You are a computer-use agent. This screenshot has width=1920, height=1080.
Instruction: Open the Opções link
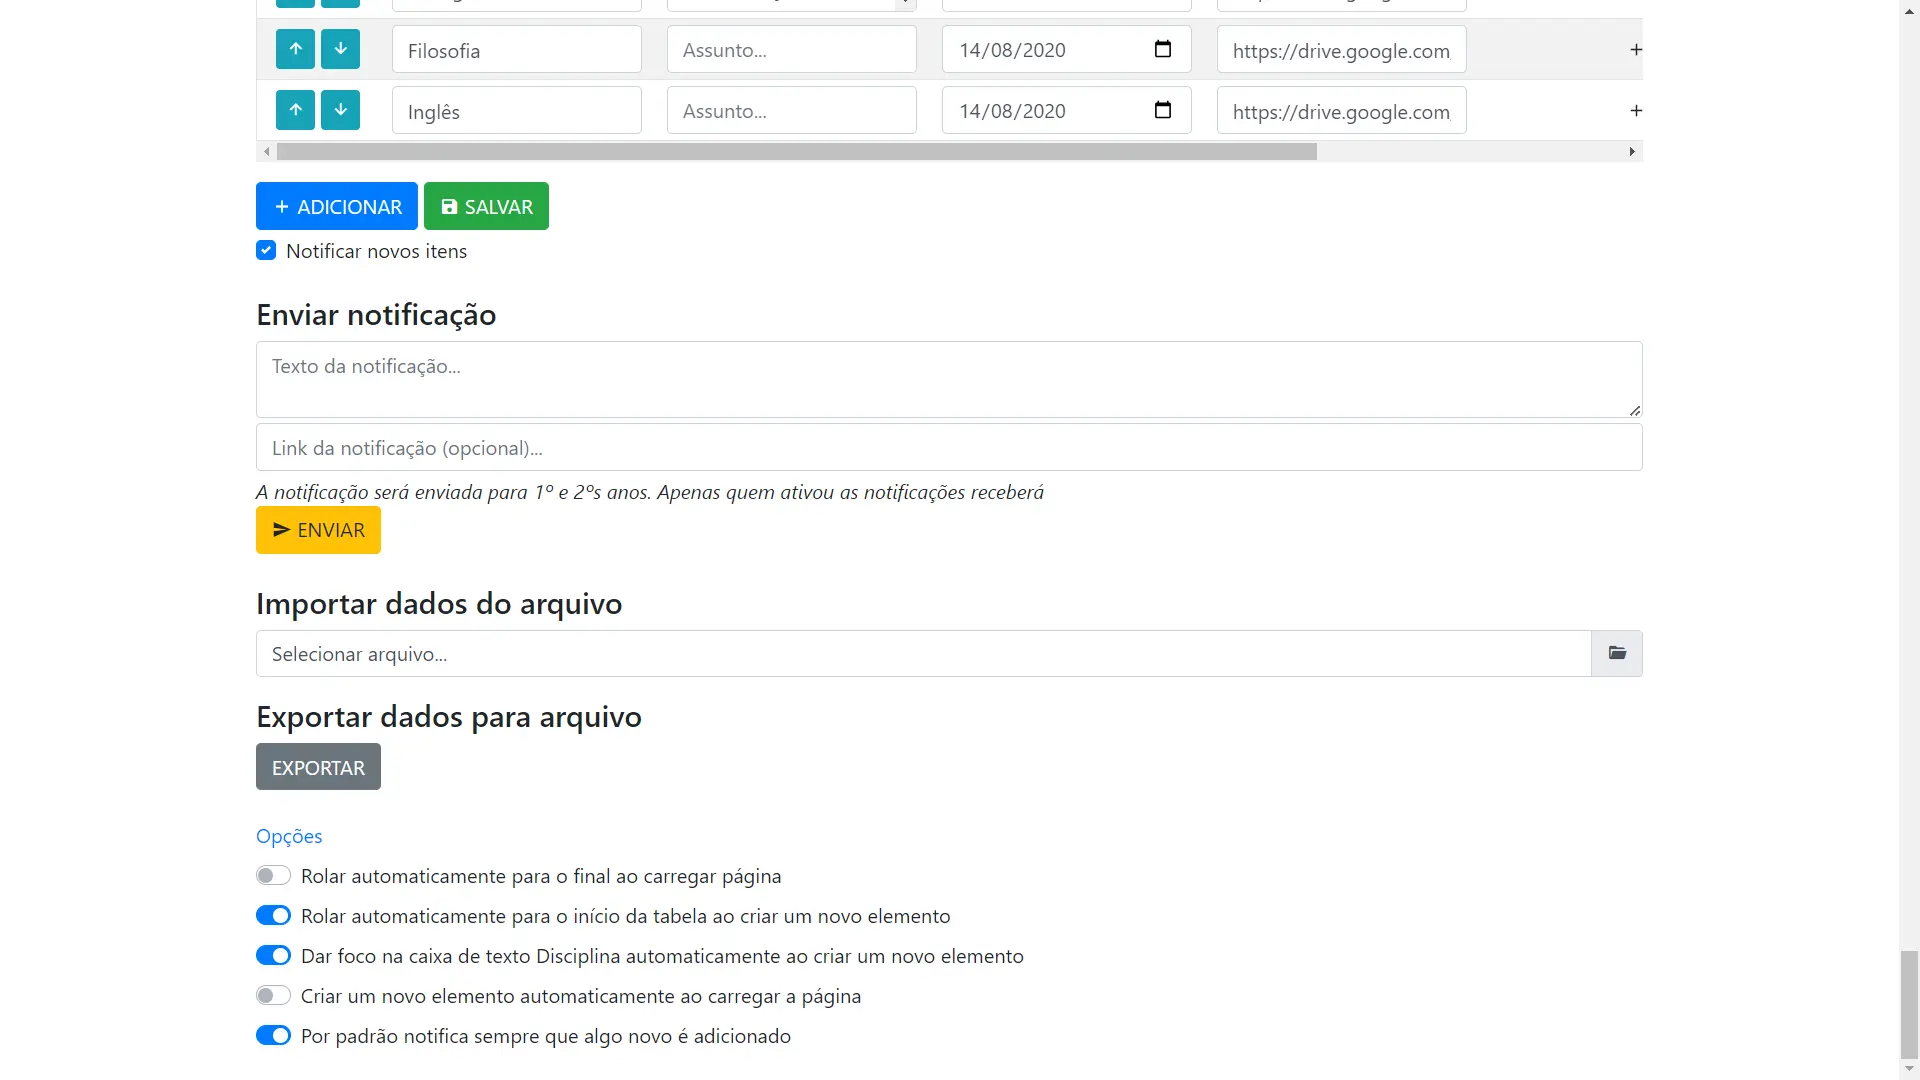tap(289, 836)
